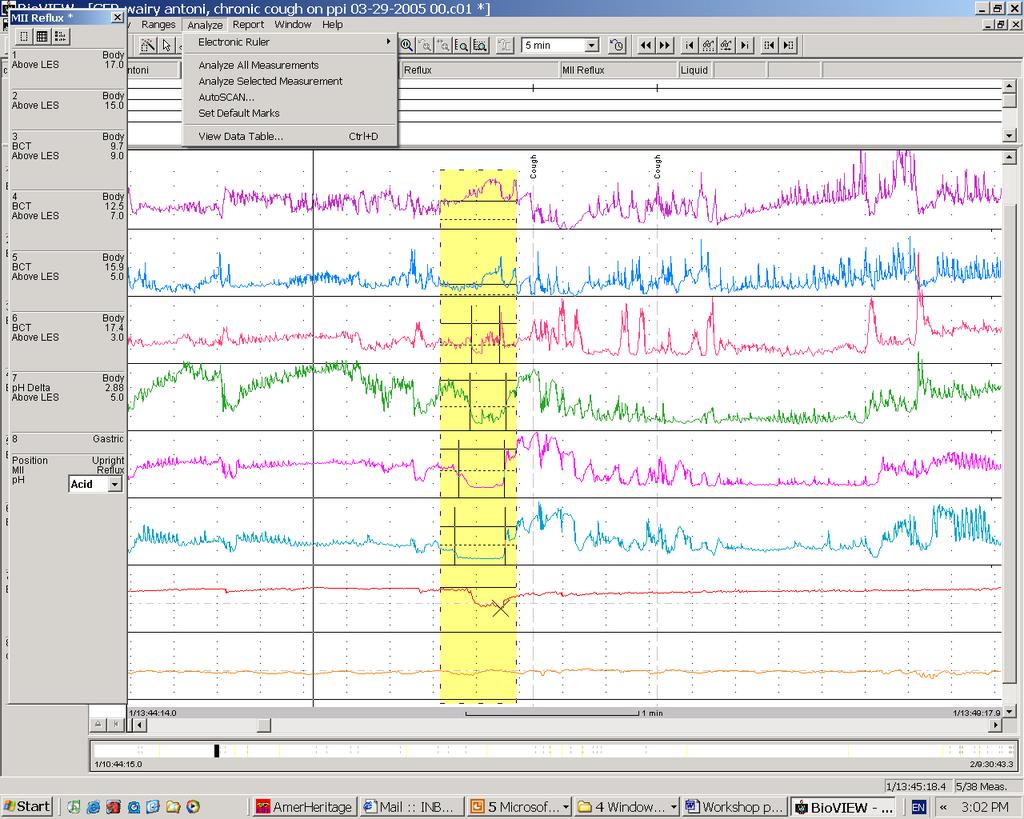1024x819 pixels.
Task: Click the greyed channel scale icon
Action: (x=505, y=45)
